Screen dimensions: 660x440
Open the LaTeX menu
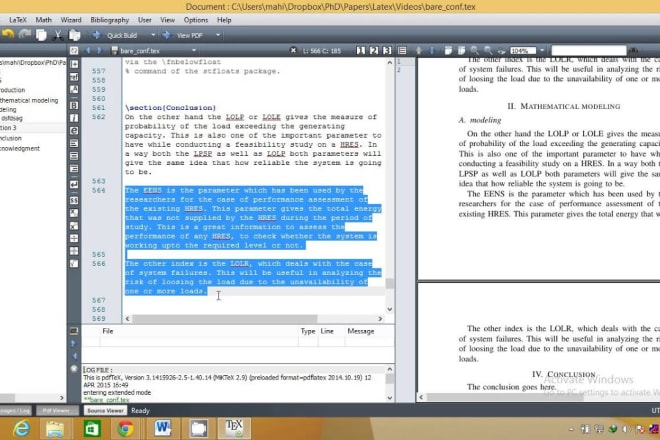18,20
